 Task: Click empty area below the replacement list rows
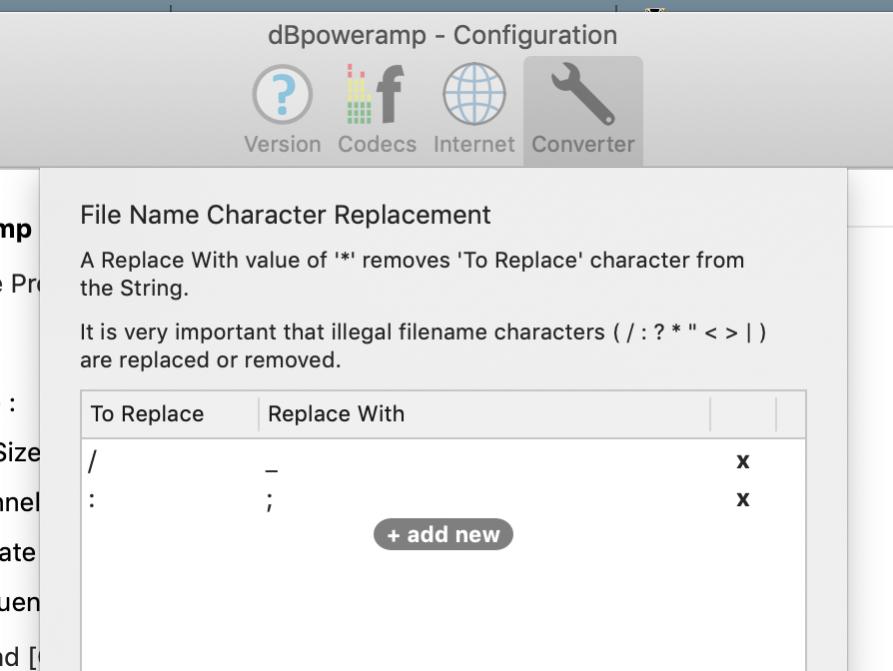(x=443, y=610)
